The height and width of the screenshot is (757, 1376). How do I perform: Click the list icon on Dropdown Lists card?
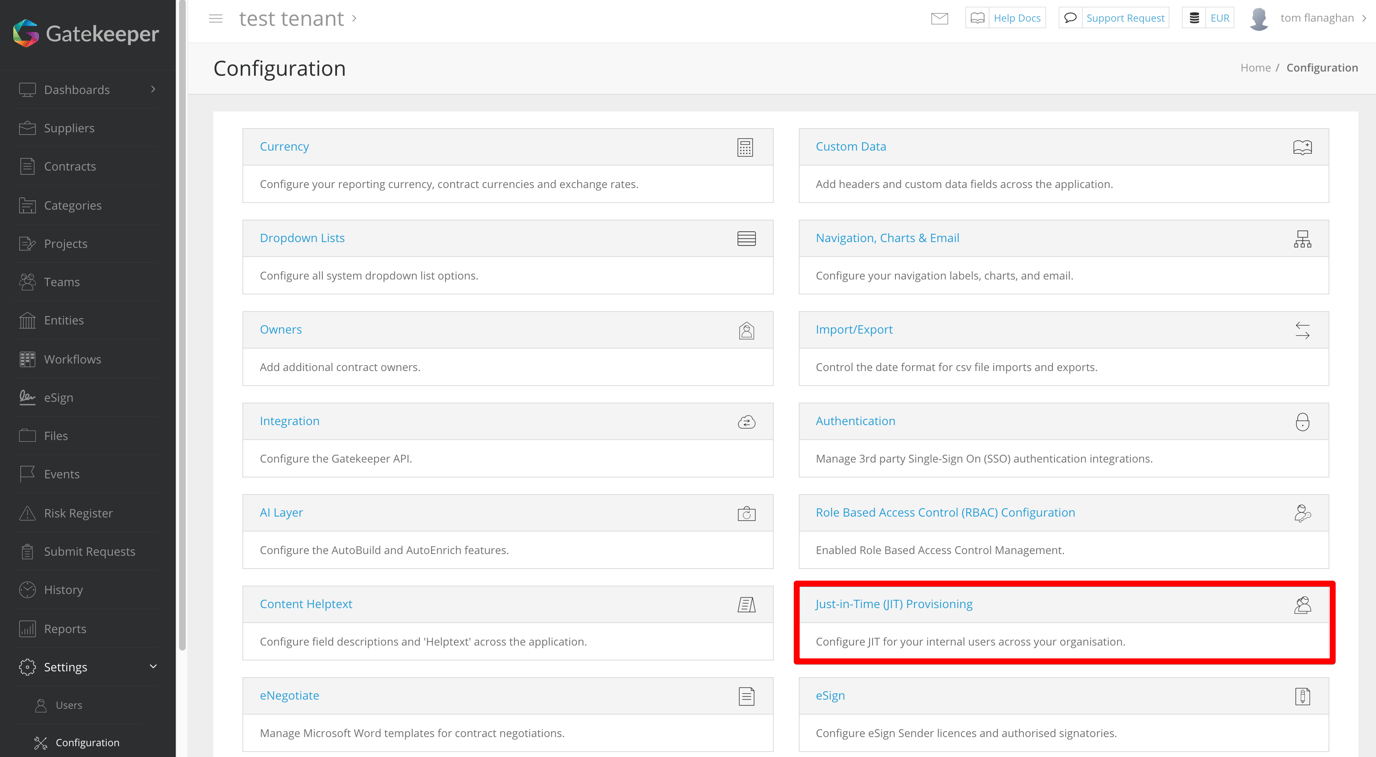click(746, 238)
